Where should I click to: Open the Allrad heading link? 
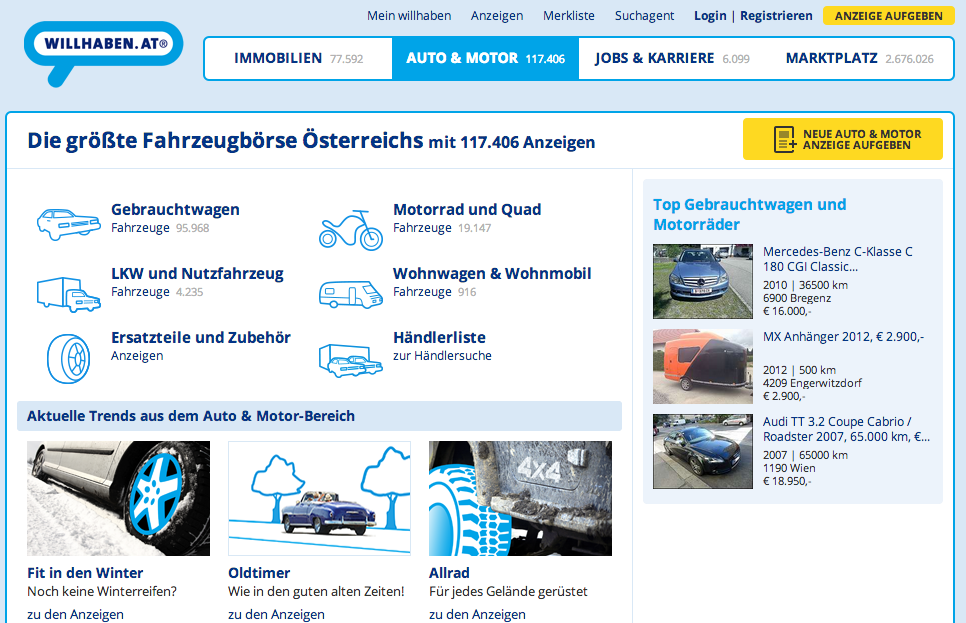pos(449,573)
